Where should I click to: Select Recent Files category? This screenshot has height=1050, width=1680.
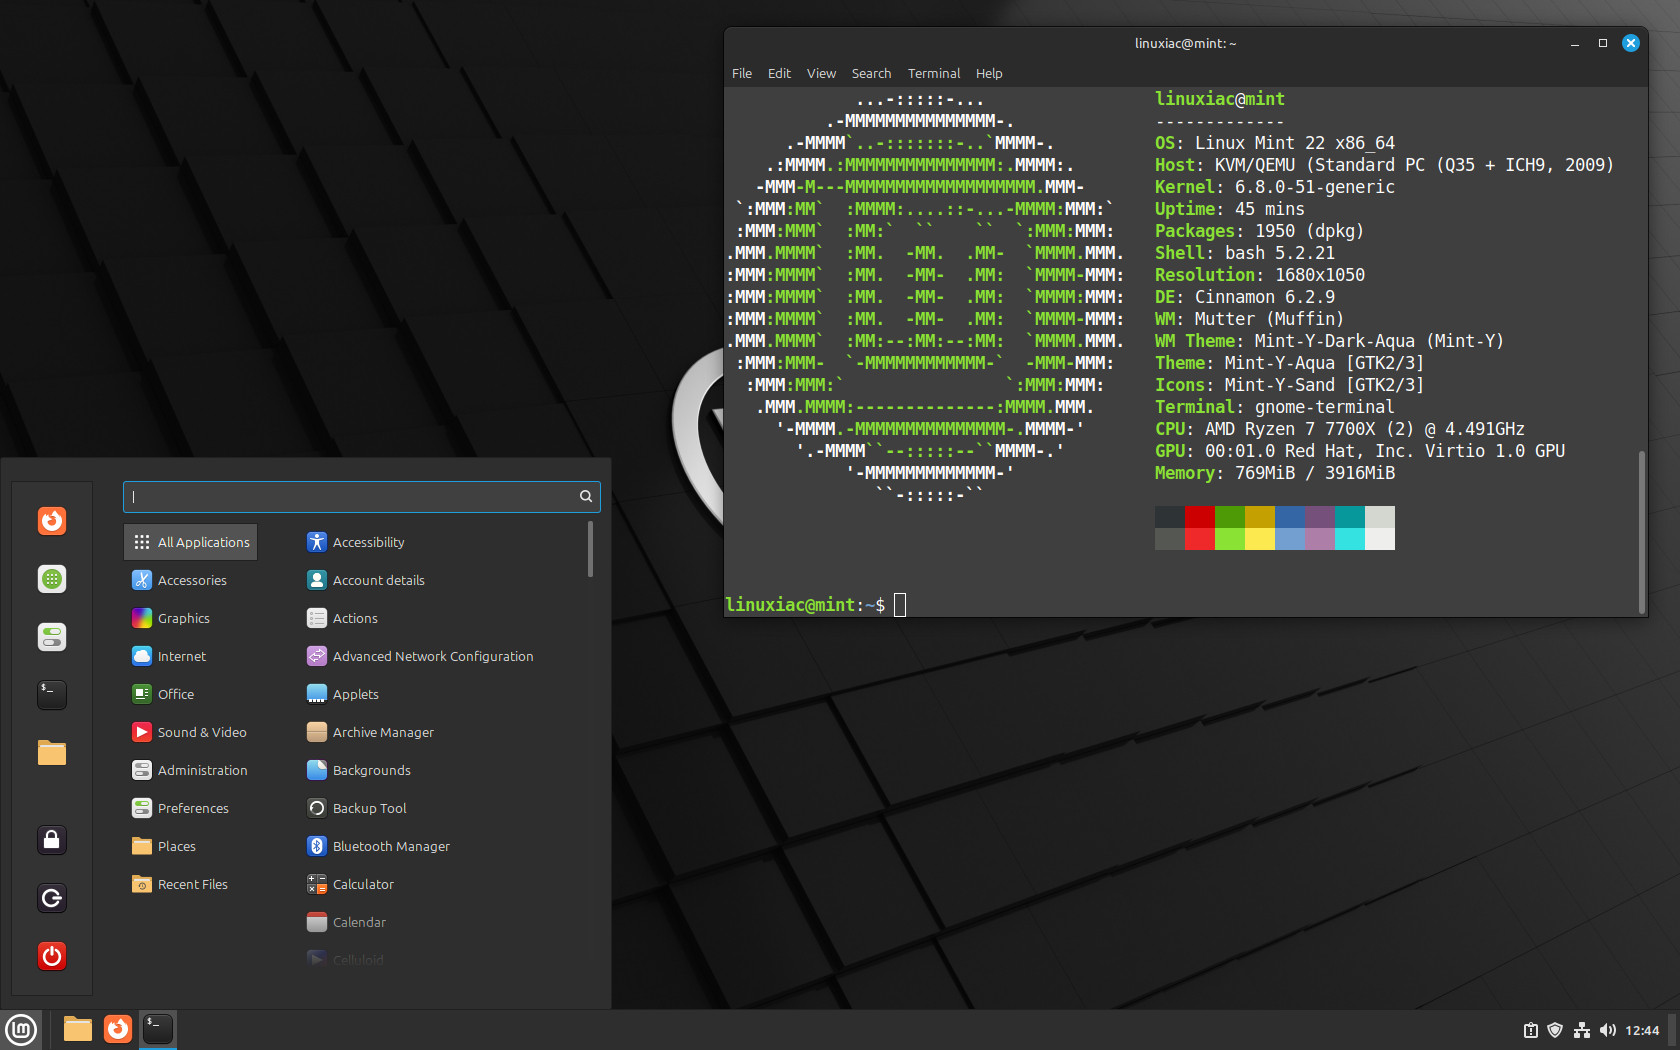(x=180, y=884)
